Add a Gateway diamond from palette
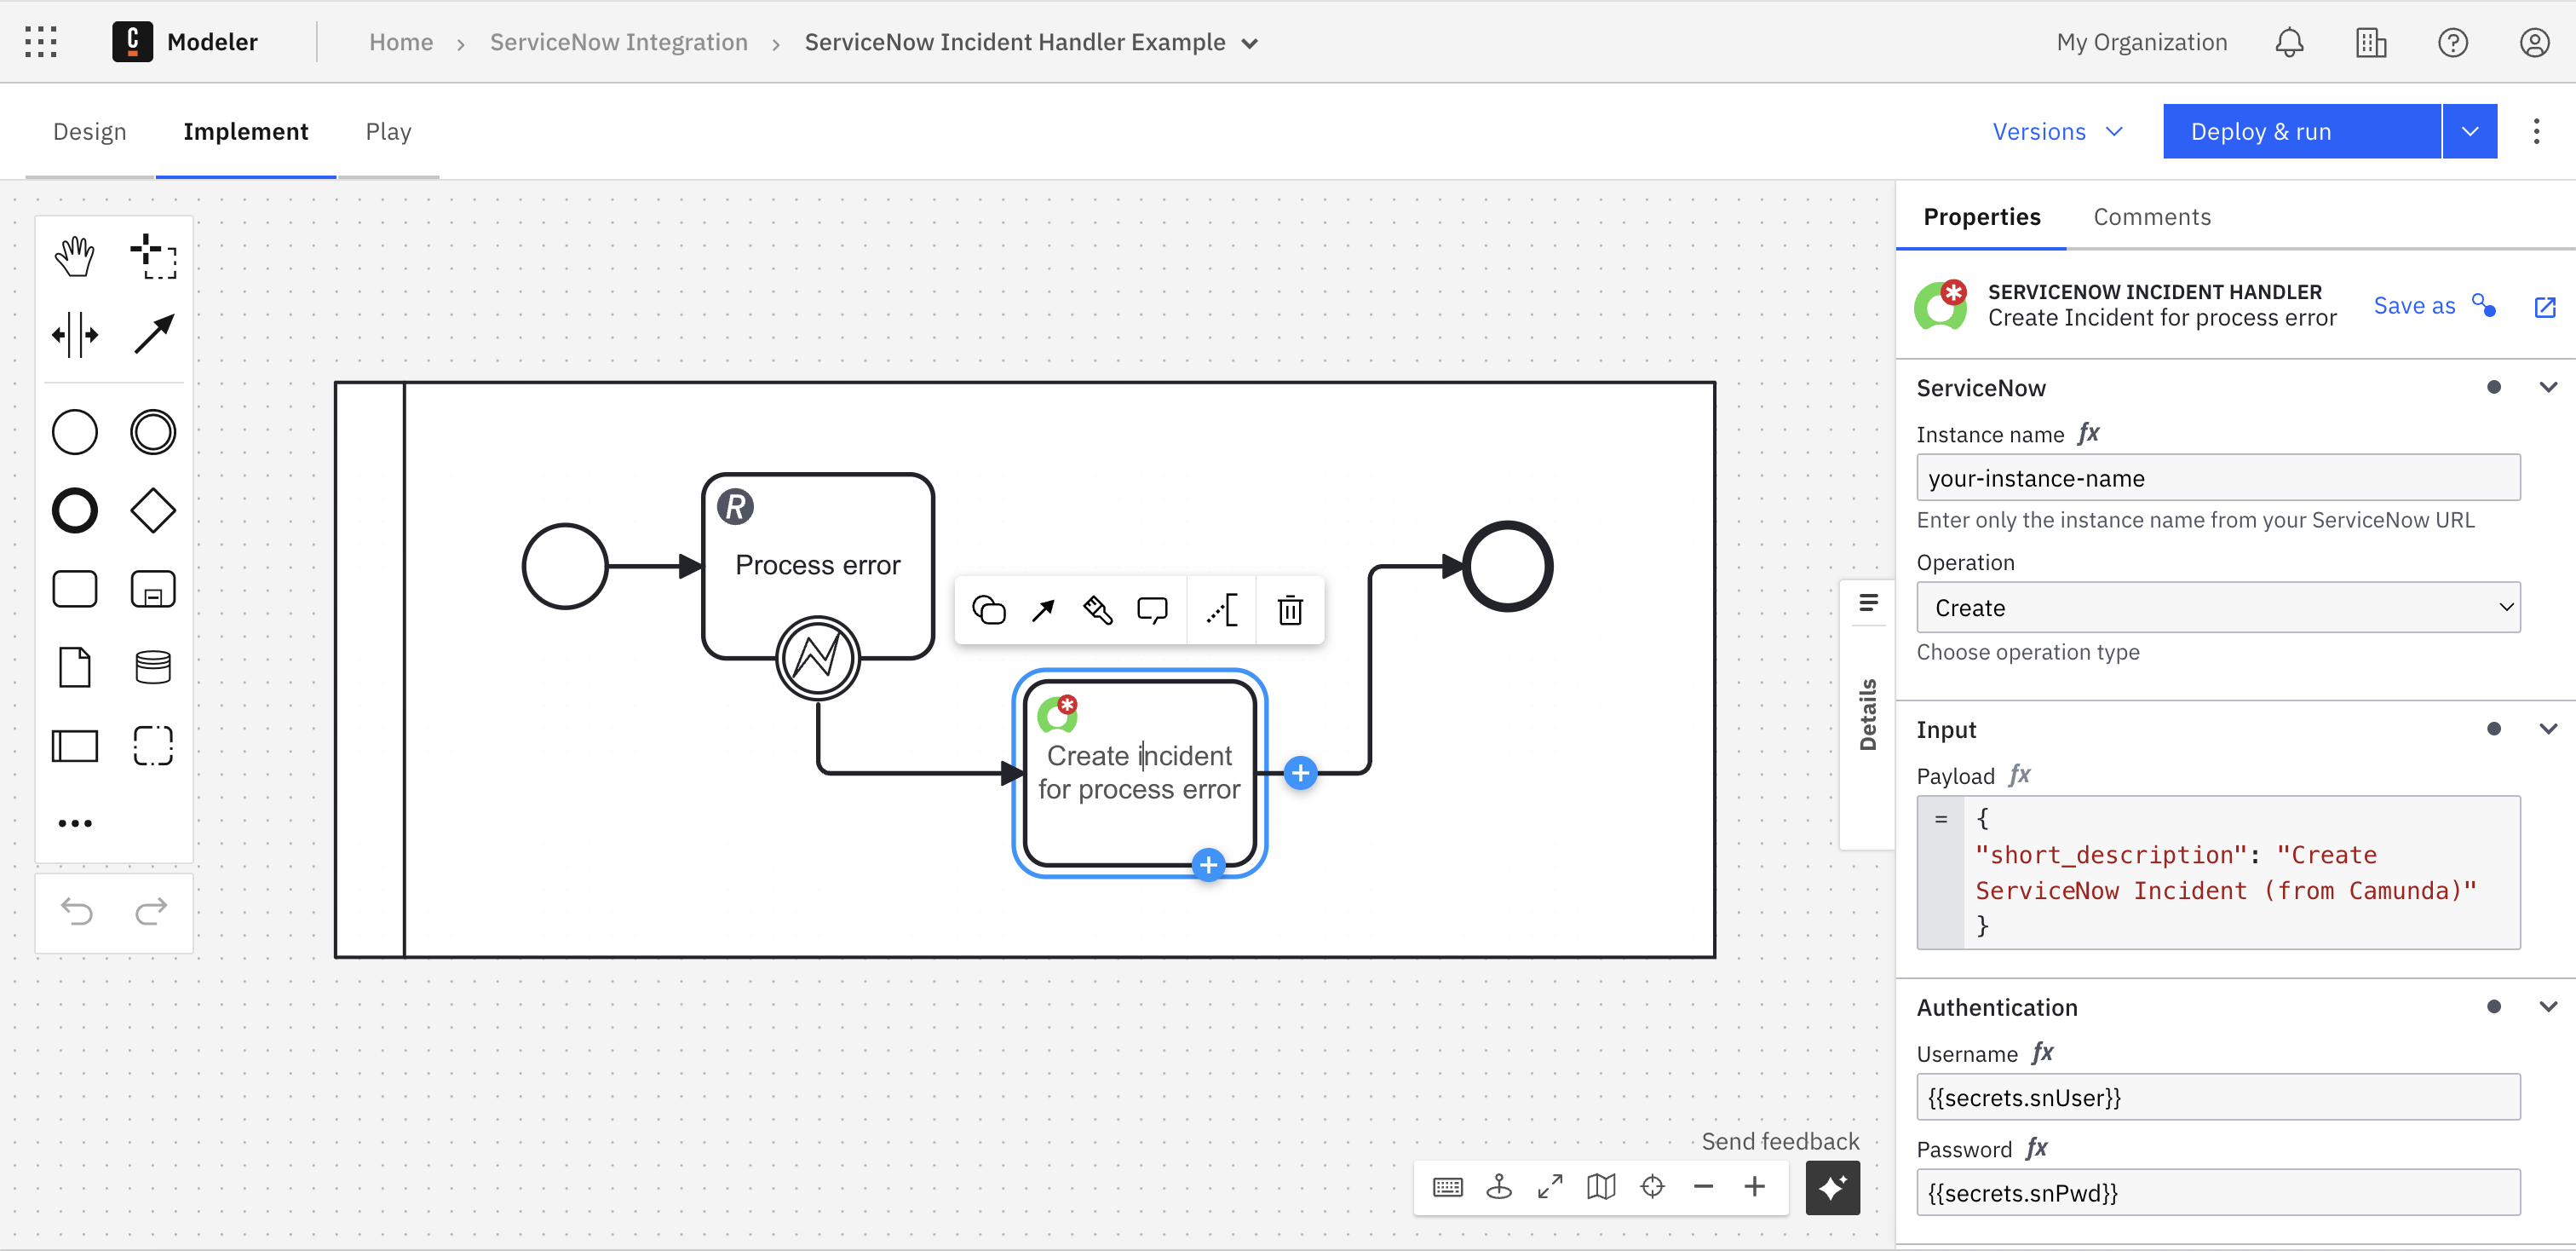 [x=153, y=511]
